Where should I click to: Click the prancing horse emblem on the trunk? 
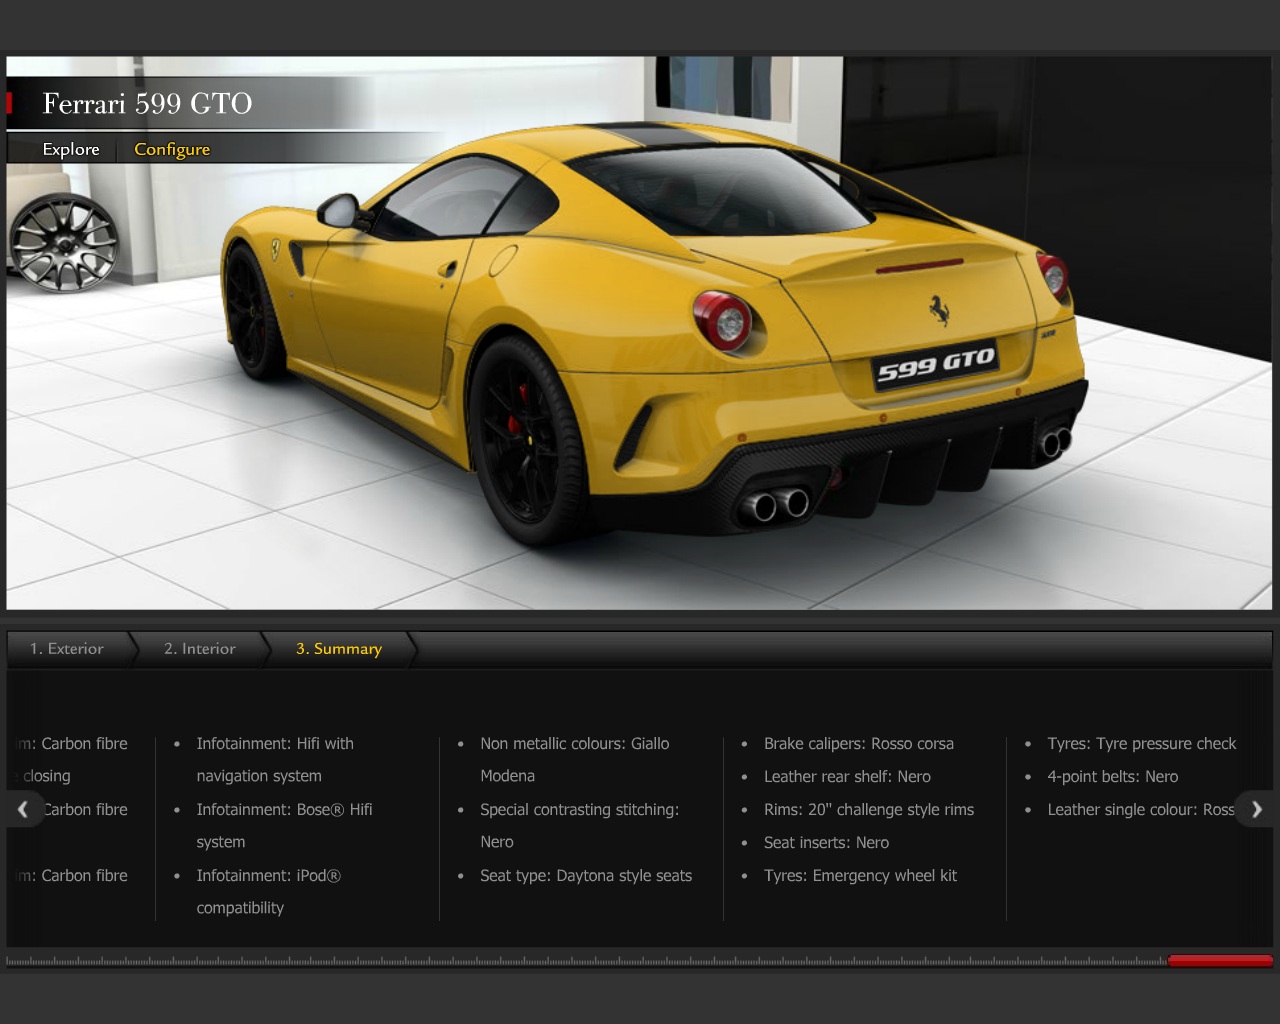pyautogui.click(x=938, y=310)
